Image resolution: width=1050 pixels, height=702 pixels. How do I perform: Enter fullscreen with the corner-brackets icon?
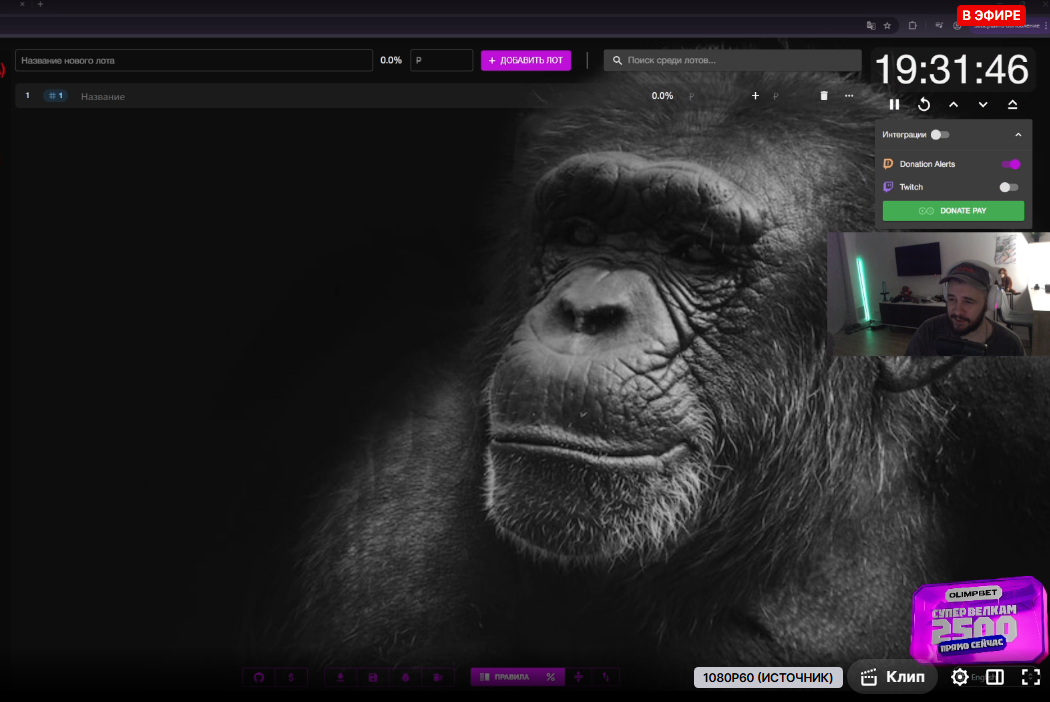[1031, 677]
